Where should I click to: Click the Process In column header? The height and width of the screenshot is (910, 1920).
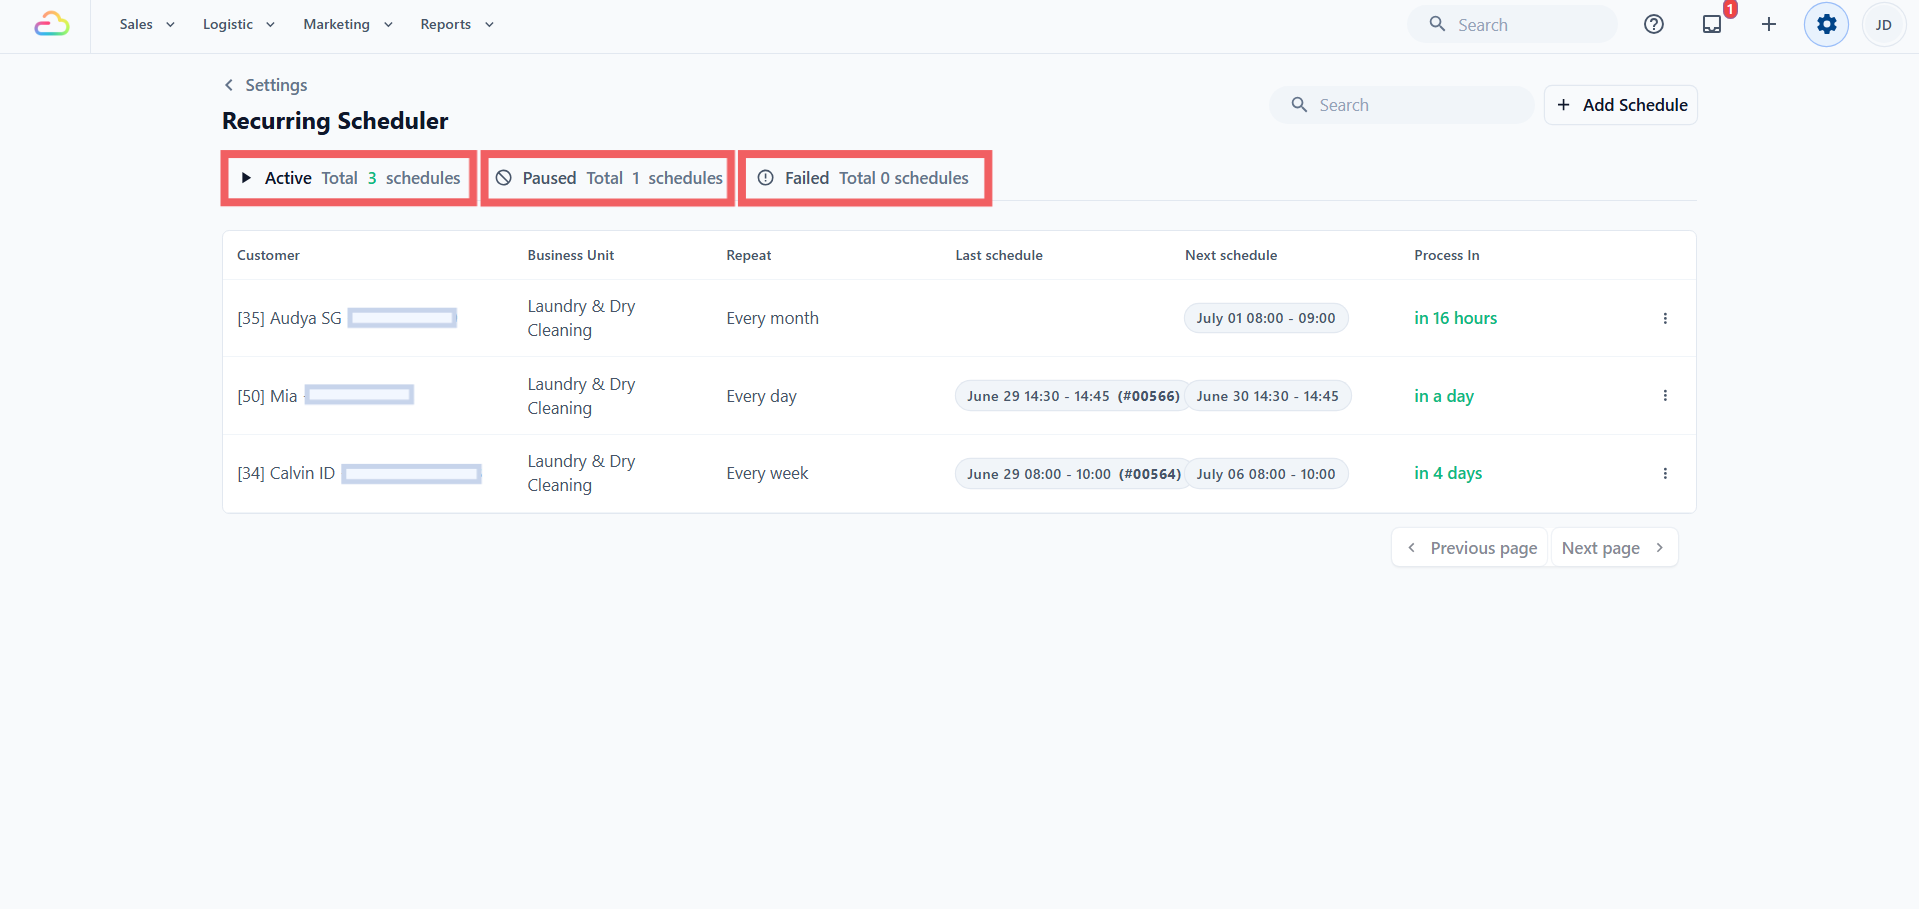pyautogui.click(x=1447, y=255)
